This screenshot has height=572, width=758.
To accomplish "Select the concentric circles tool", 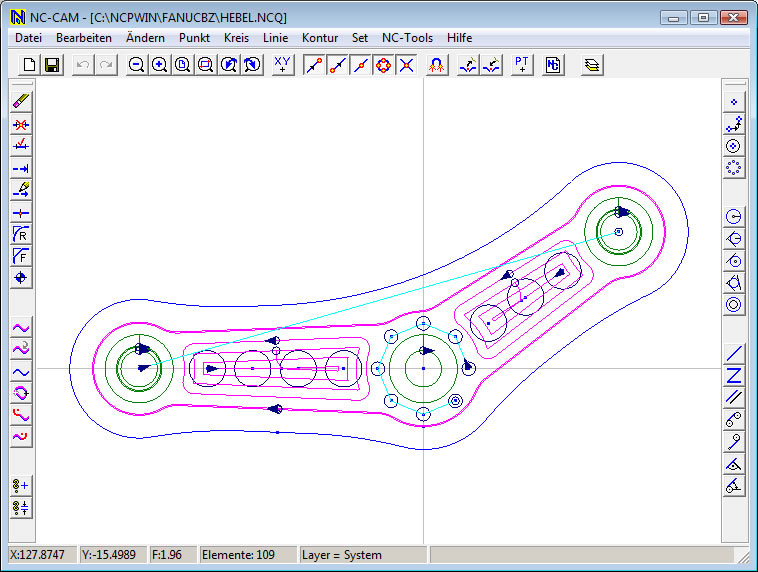I will (x=734, y=305).
